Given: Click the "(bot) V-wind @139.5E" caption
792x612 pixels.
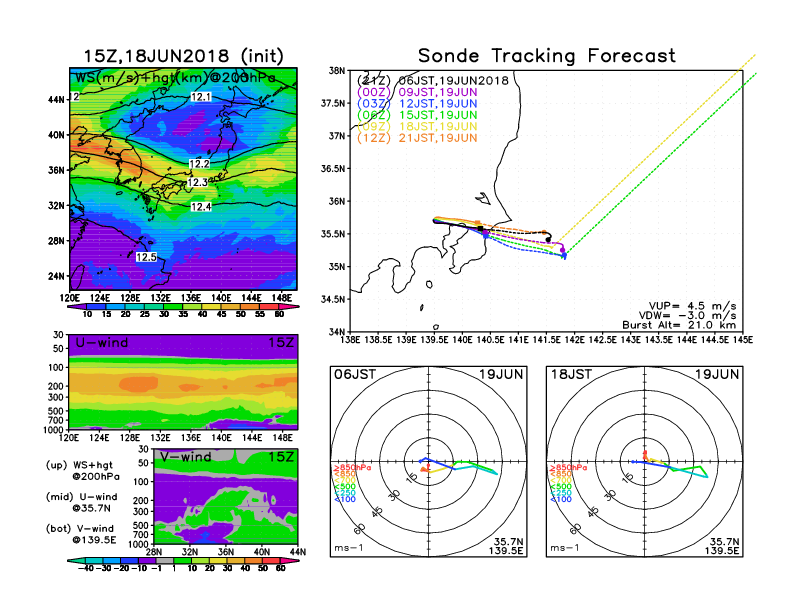Looking at the screenshot, I should [81, 534].
